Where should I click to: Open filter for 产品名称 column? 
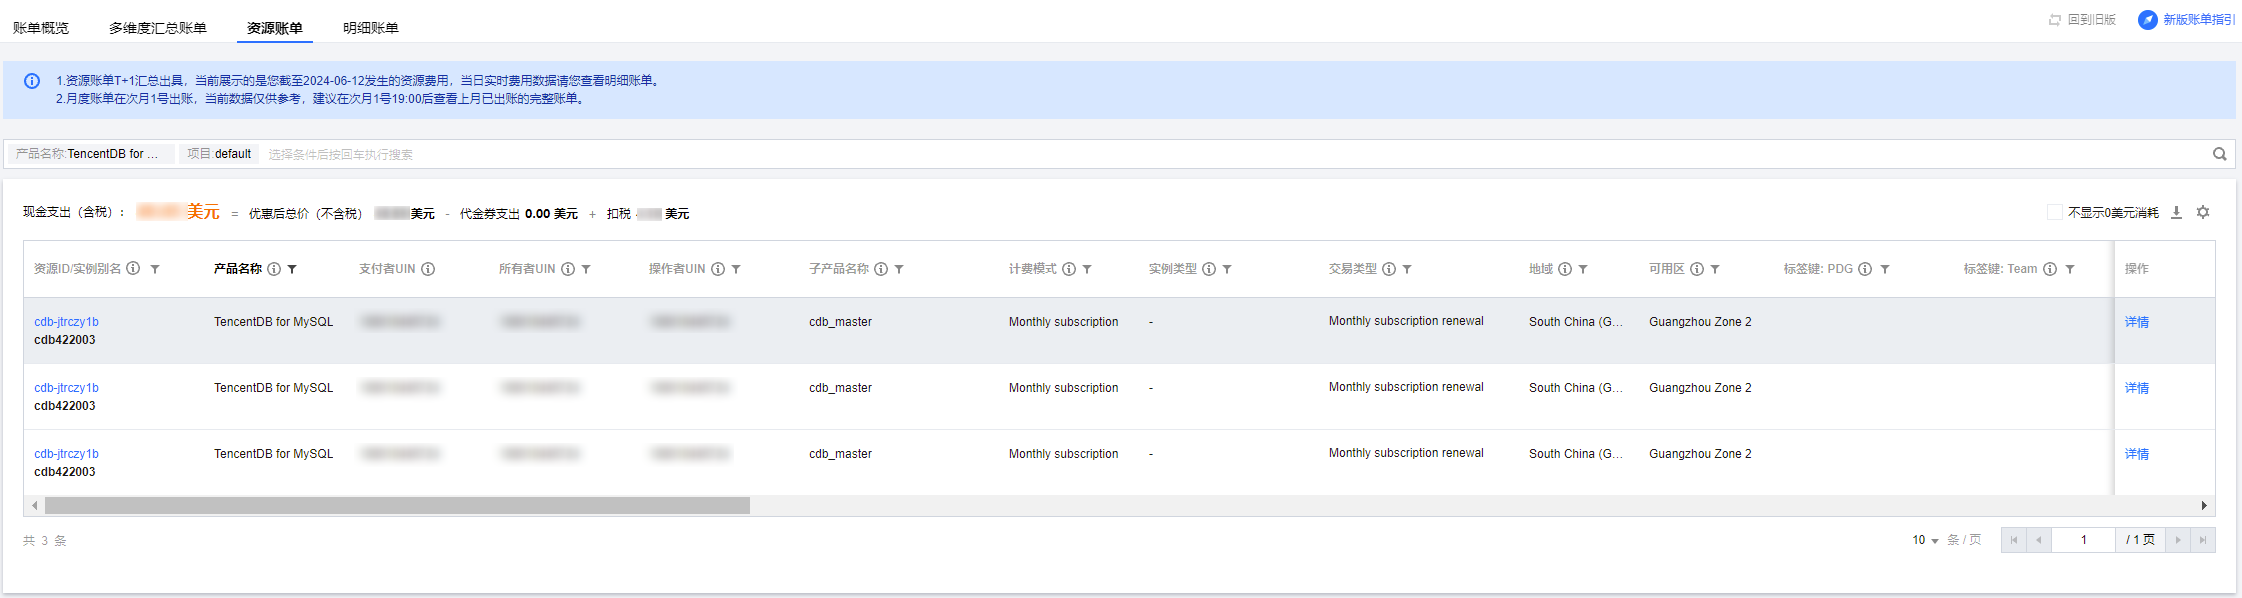[292, 269]
